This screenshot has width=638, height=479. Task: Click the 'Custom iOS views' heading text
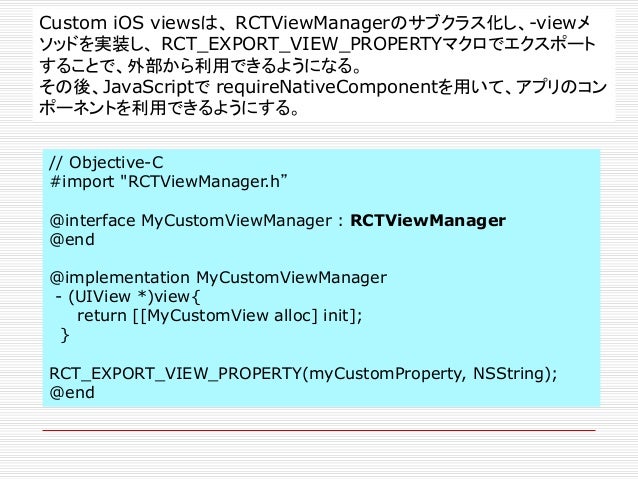(x=120, y=23)
